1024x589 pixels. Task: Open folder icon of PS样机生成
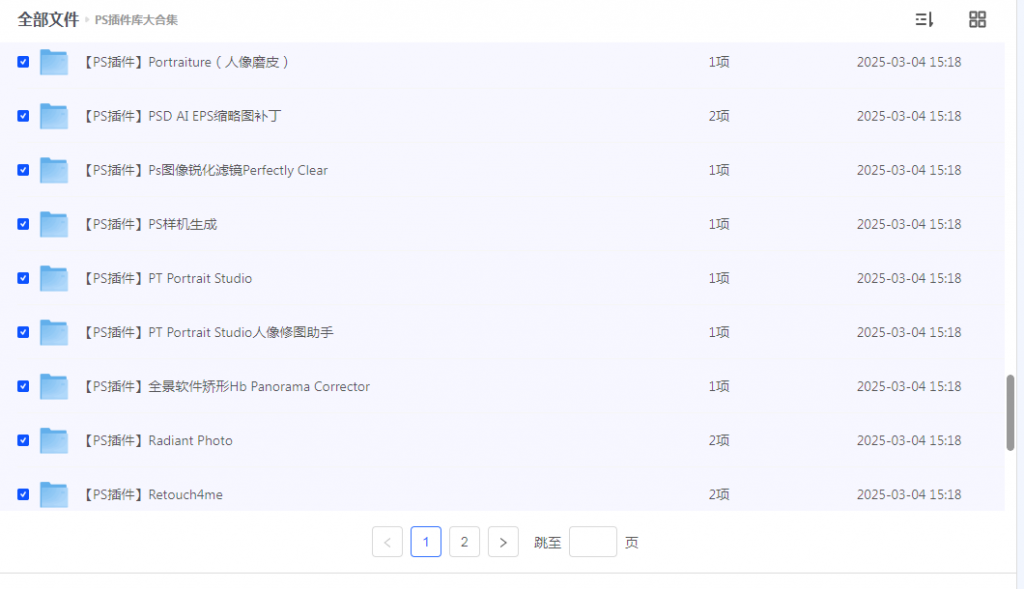(x=54, y=224)
